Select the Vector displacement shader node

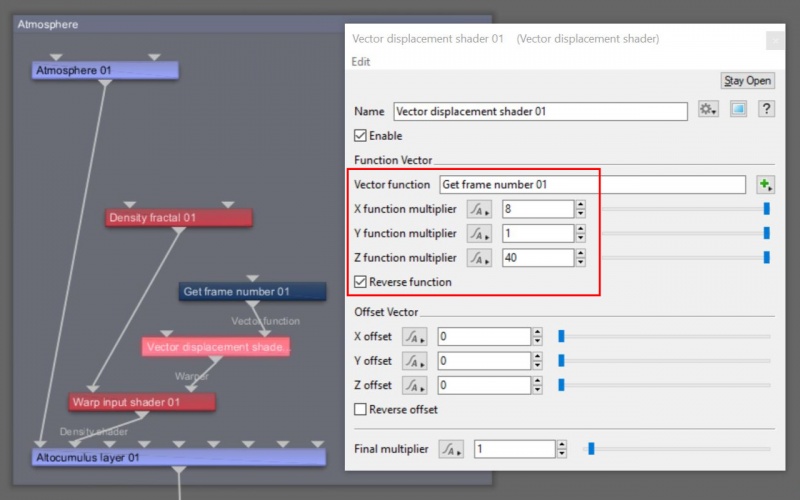pos(216,347)
